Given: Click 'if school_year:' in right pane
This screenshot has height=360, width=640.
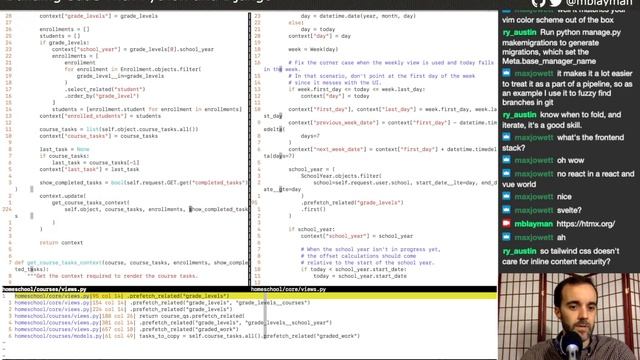Looking at the screenshot, I should (x=311, y=229).
